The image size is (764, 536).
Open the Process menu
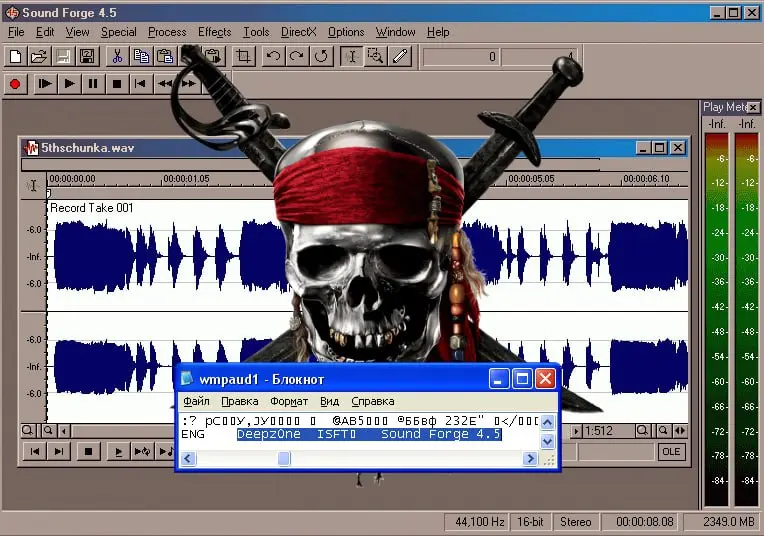tap(167, 32)
